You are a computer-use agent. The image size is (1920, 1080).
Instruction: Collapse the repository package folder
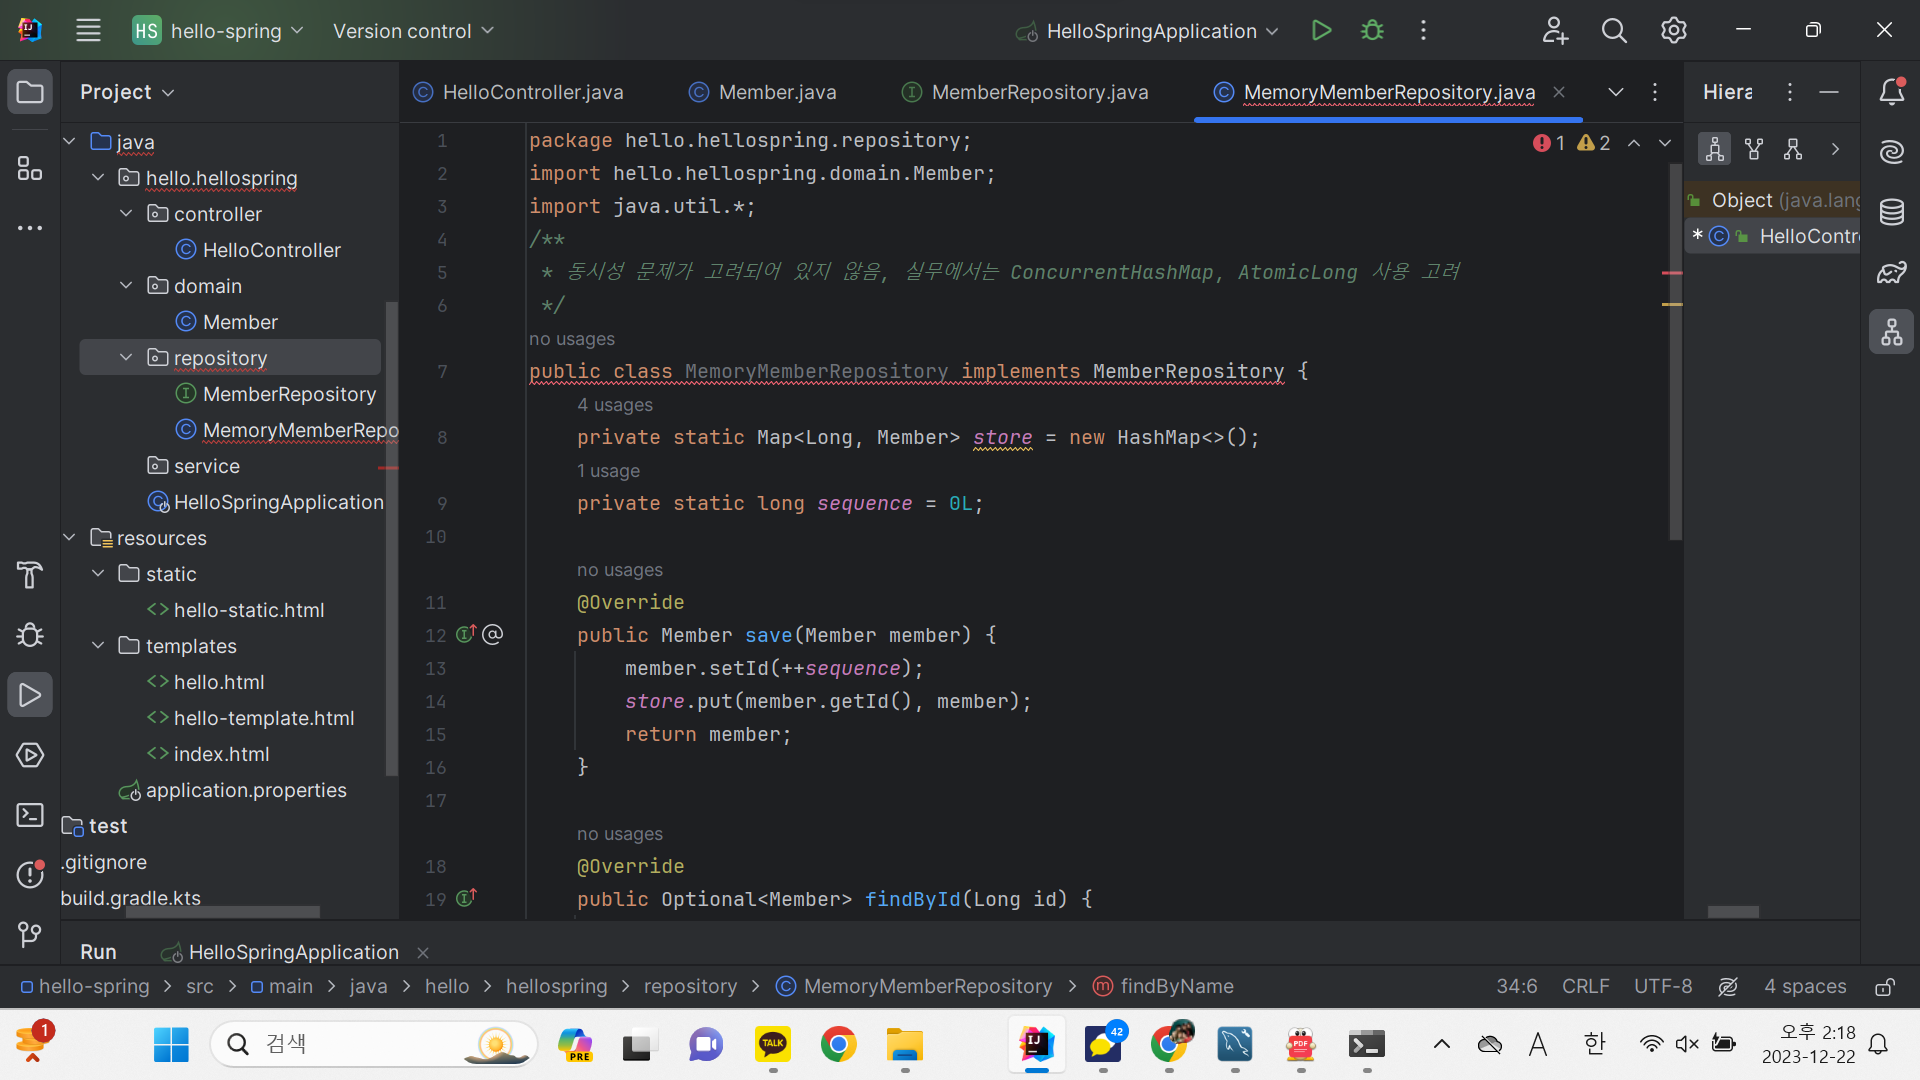point(126,358)
